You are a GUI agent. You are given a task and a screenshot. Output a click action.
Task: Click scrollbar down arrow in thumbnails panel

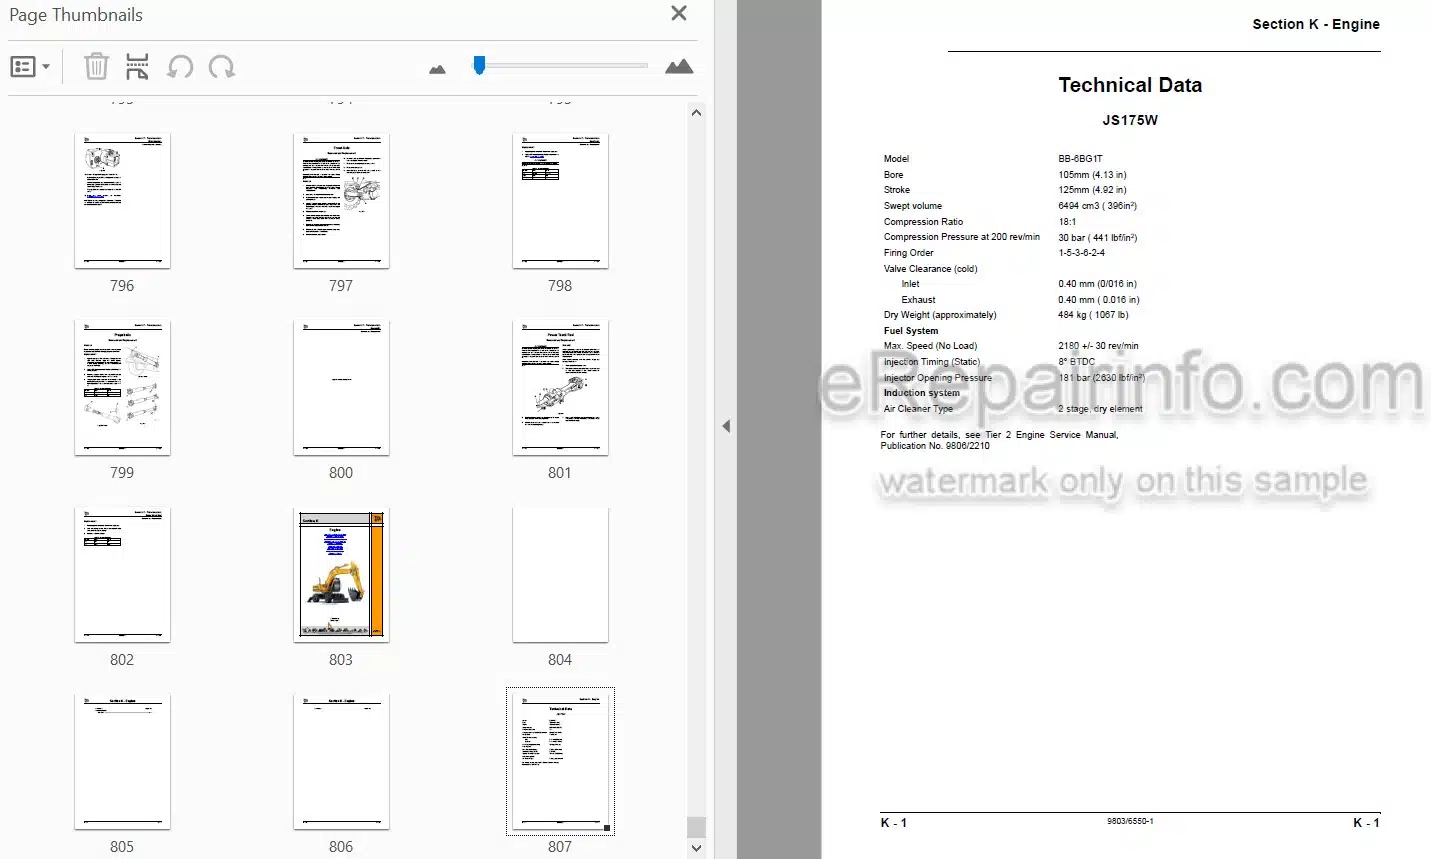(x=696, y=848)
